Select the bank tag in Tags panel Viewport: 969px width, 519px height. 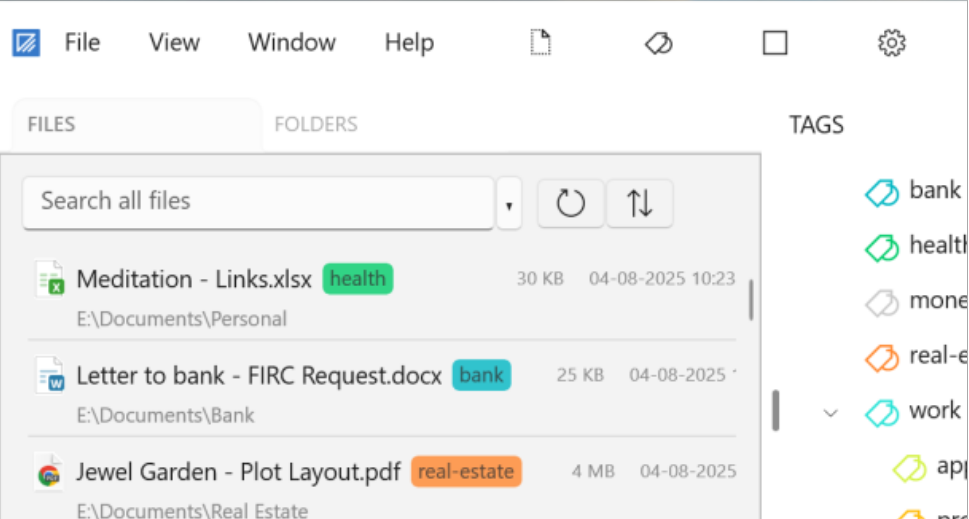[x=934, y=190]
